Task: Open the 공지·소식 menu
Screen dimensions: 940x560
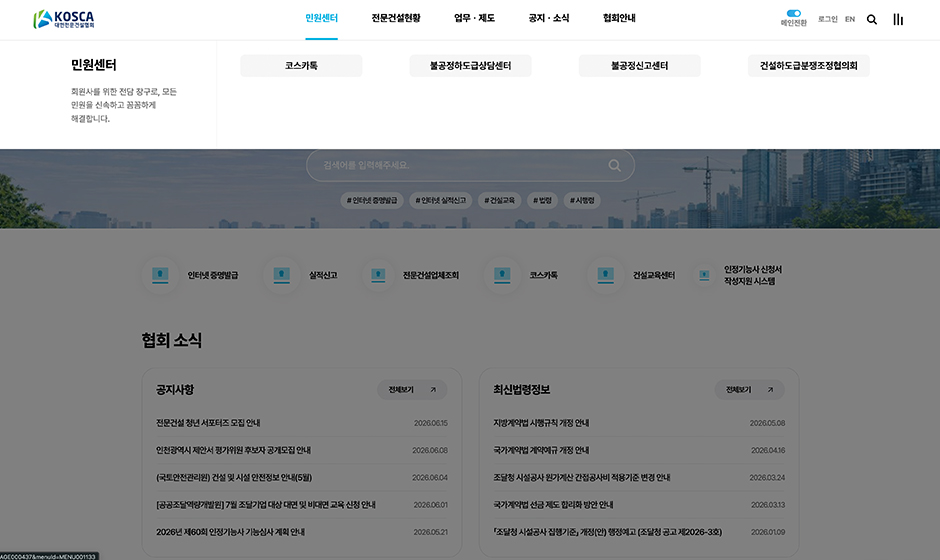Action: 549,18
